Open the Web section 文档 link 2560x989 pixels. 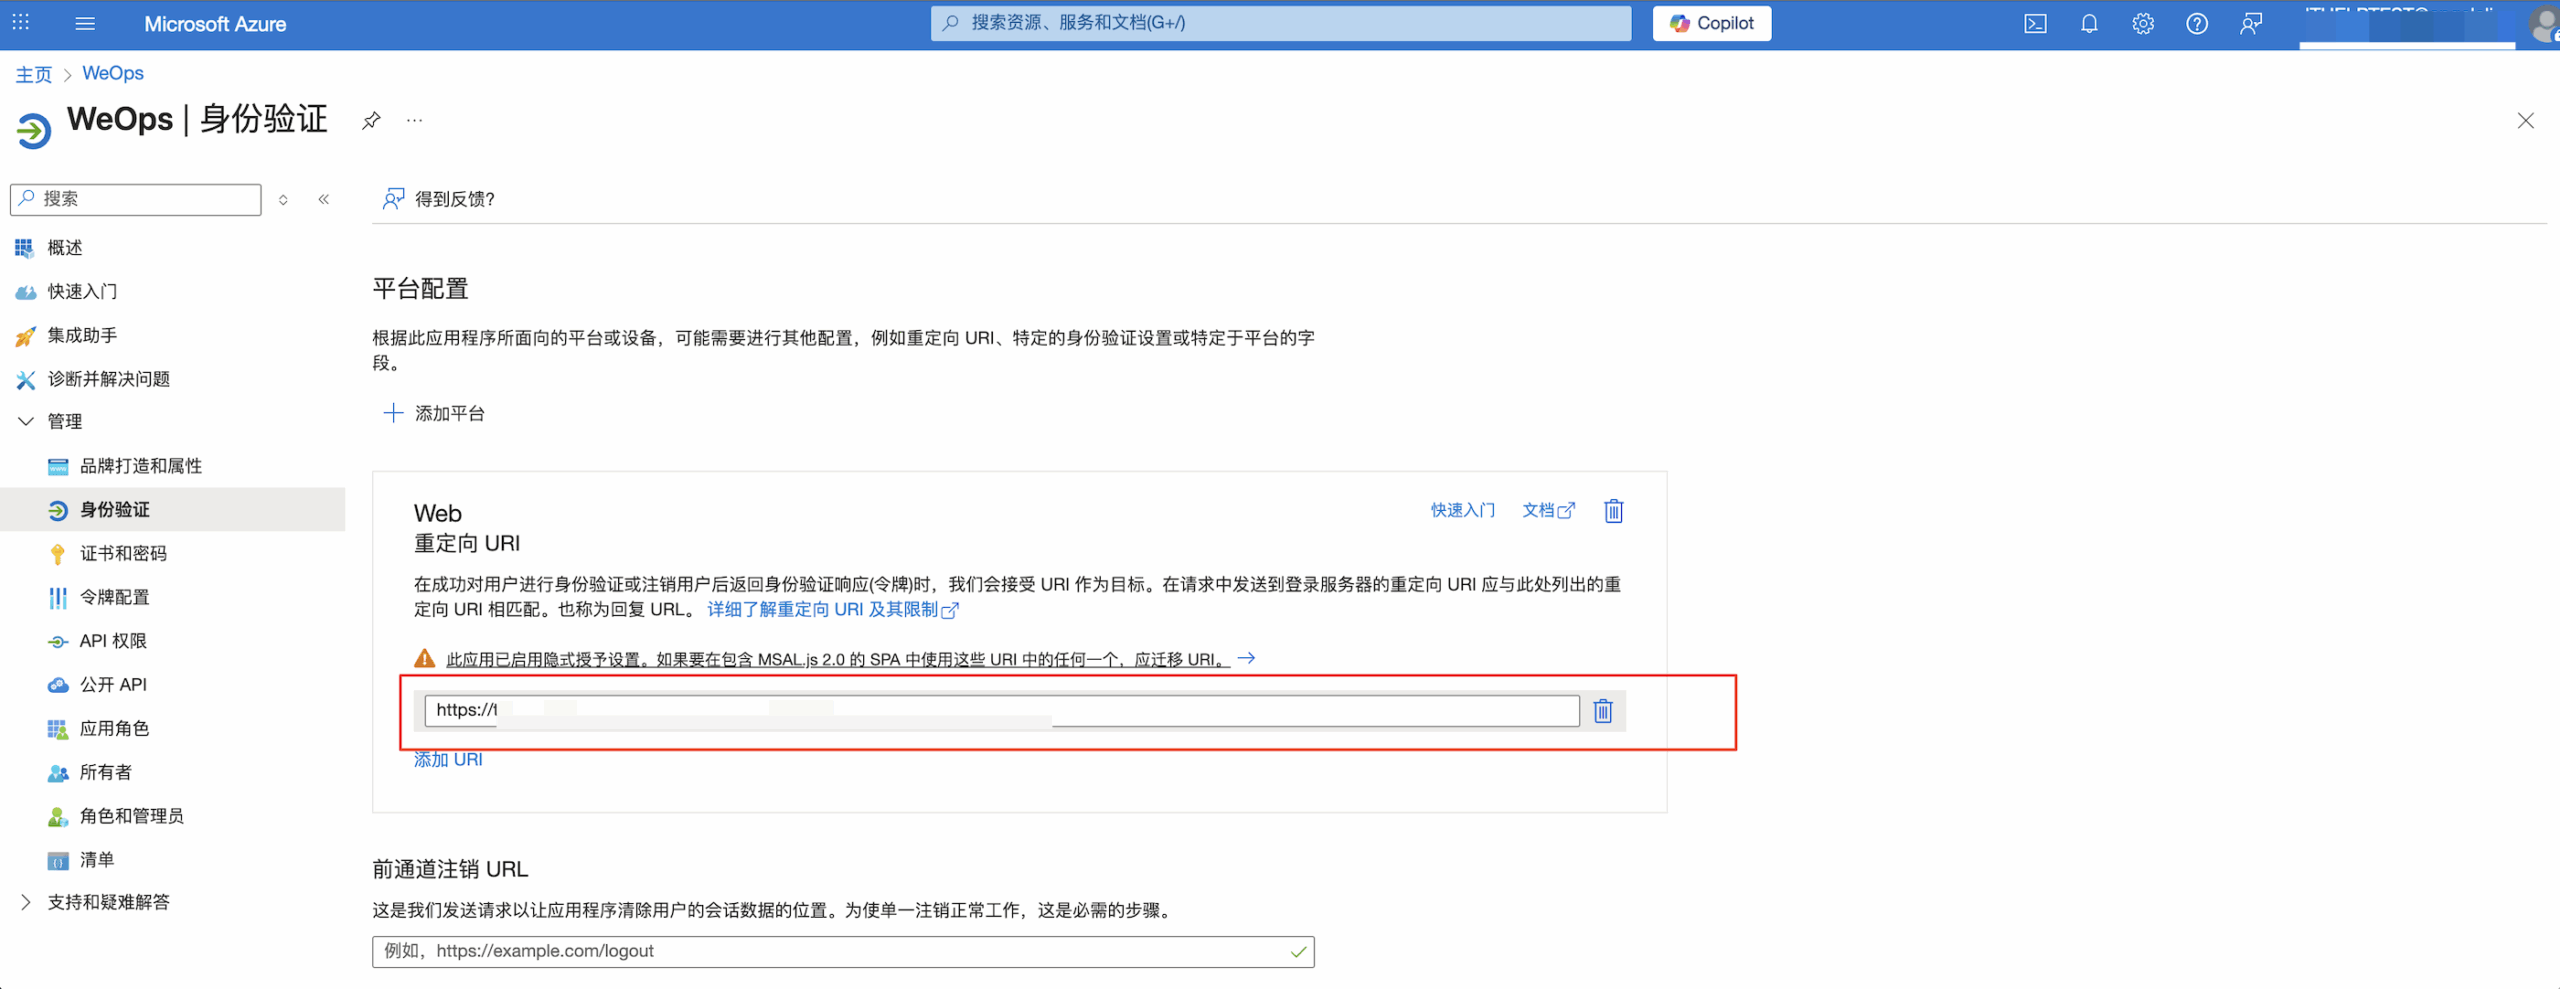pos(1548,511)
